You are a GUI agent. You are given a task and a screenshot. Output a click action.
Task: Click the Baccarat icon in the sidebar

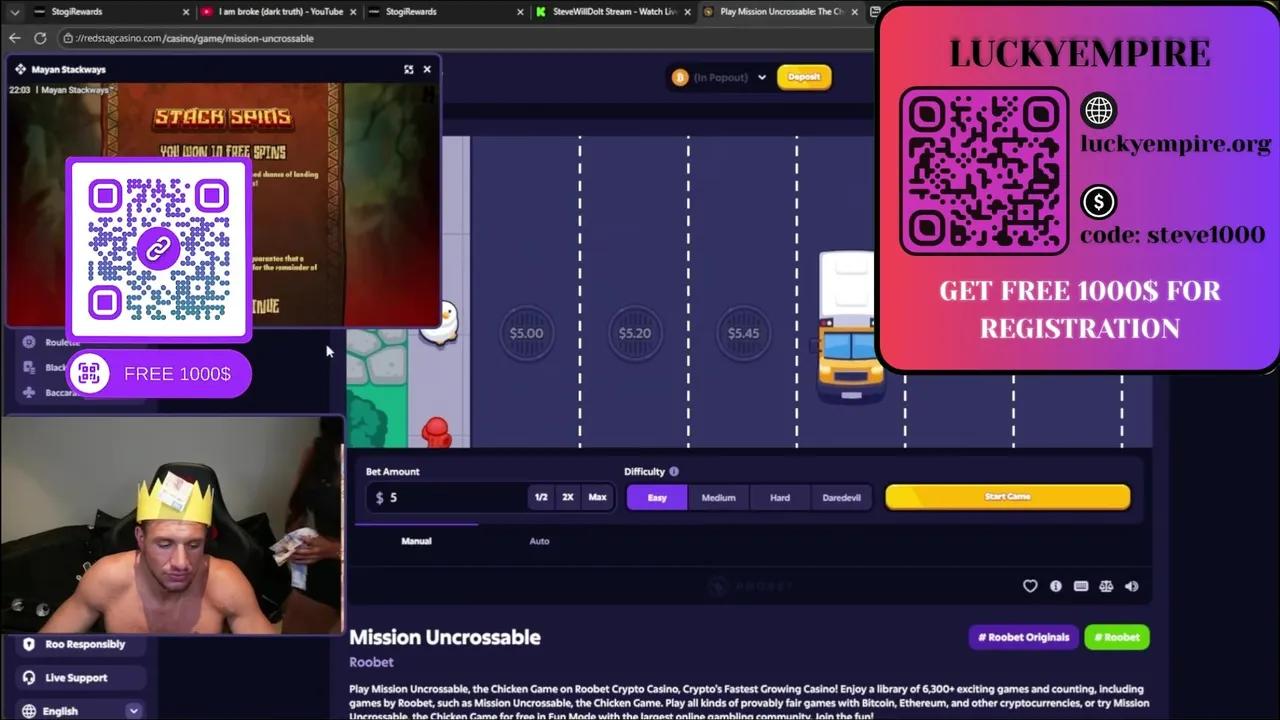(29, 392)
